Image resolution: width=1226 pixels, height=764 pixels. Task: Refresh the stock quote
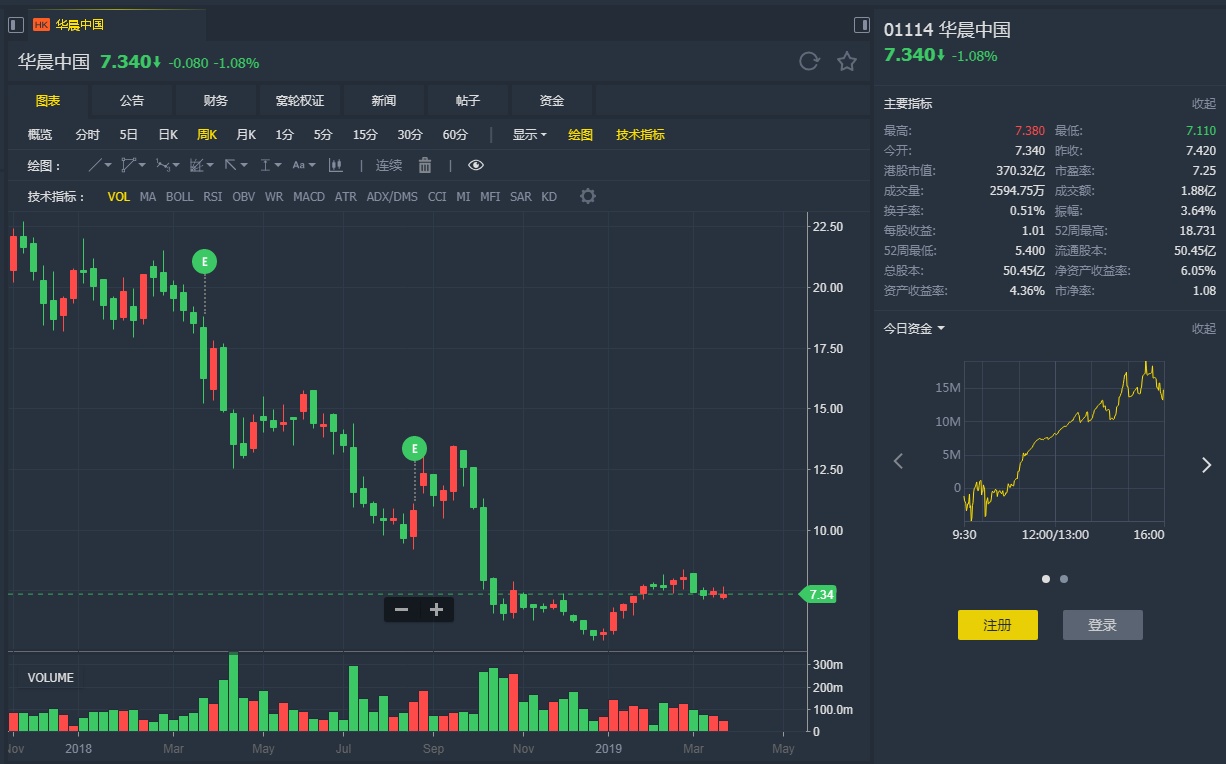809,62
